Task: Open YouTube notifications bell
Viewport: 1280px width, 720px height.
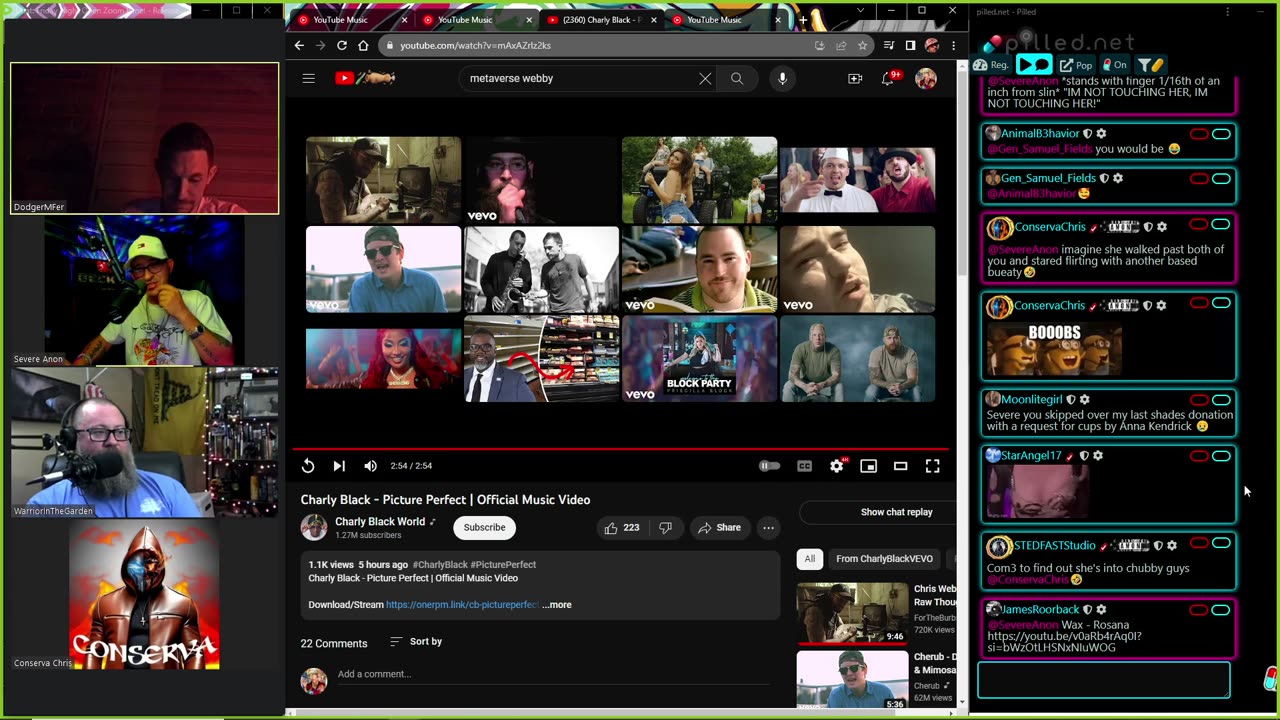Action: click(x=889, y=78)
